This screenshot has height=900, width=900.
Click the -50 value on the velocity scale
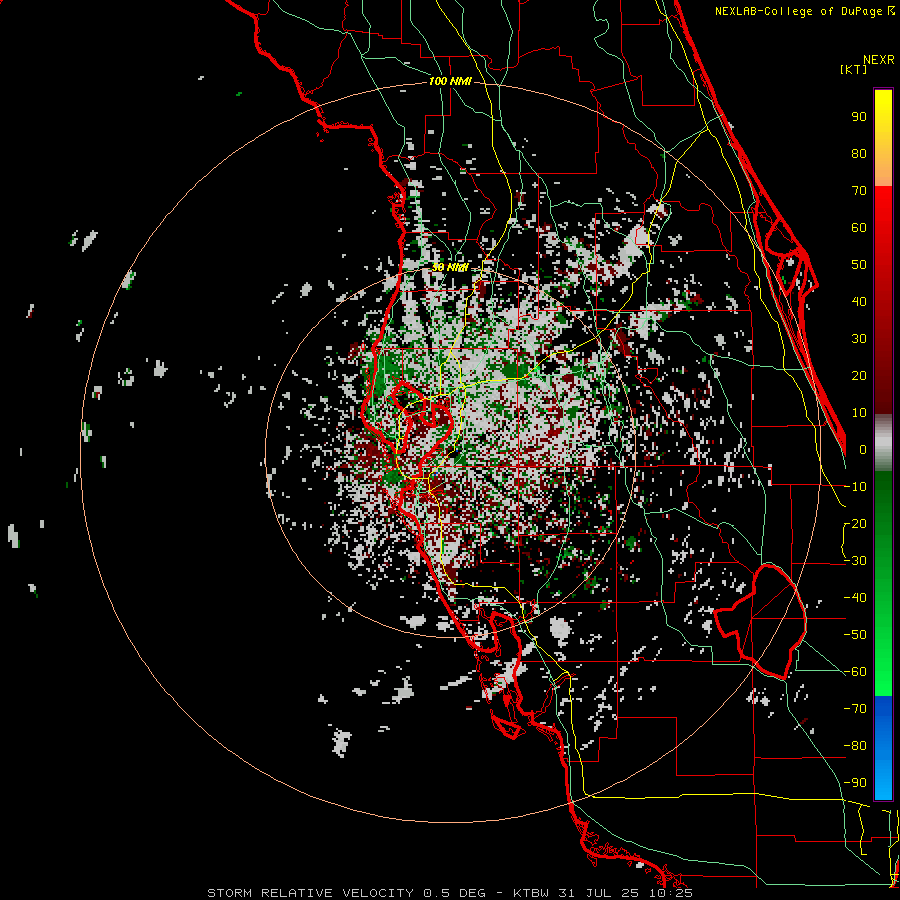[855, 634]
